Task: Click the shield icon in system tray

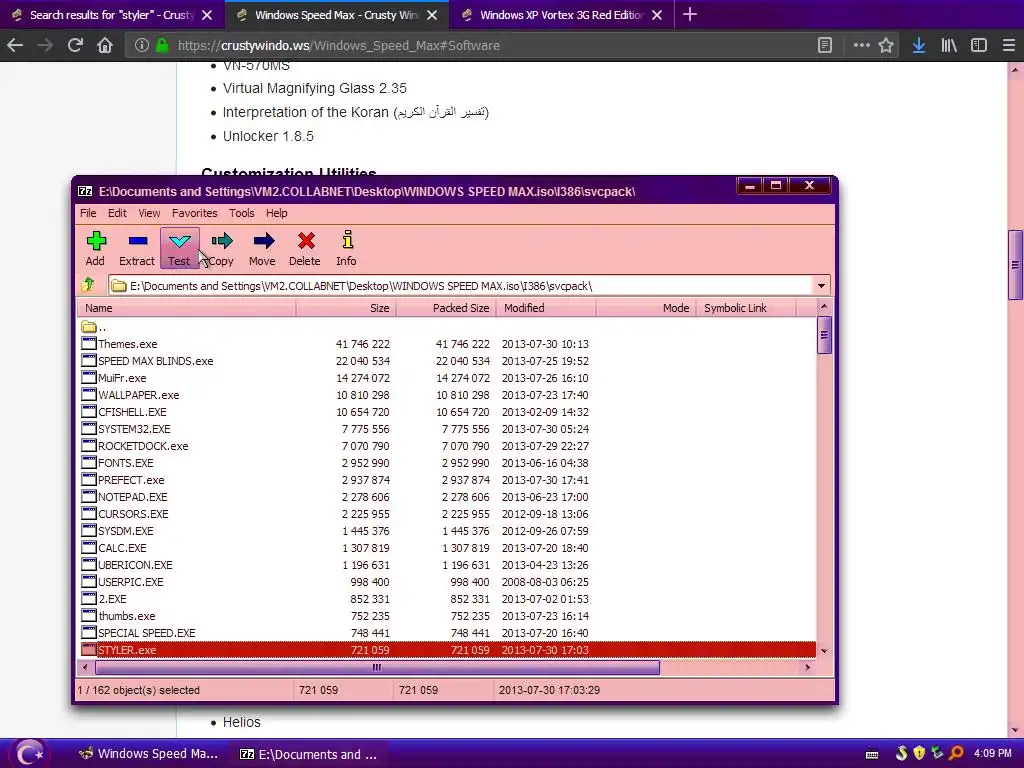Action: point(919,753)
